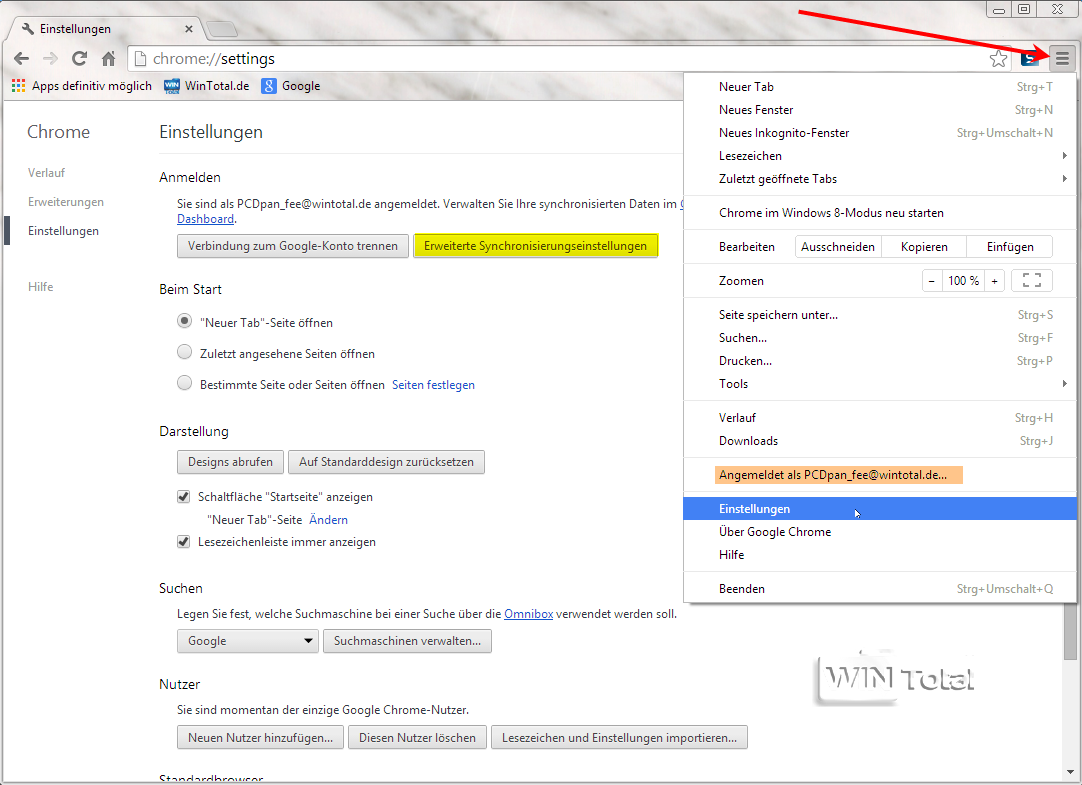
Task: Click the Ausschneiden button
Action: tap(838, 246)
